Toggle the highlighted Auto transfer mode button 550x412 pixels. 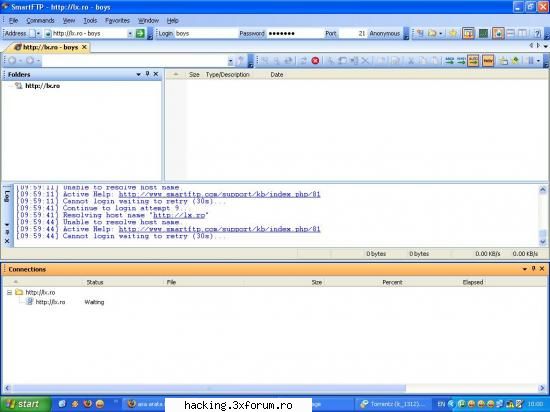click(473, 61)
